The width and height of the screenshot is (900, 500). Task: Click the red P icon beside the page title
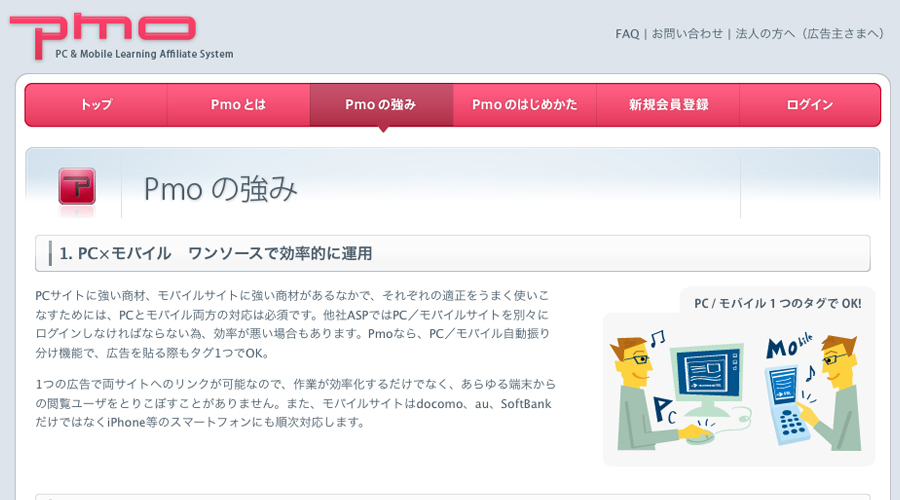76,185
